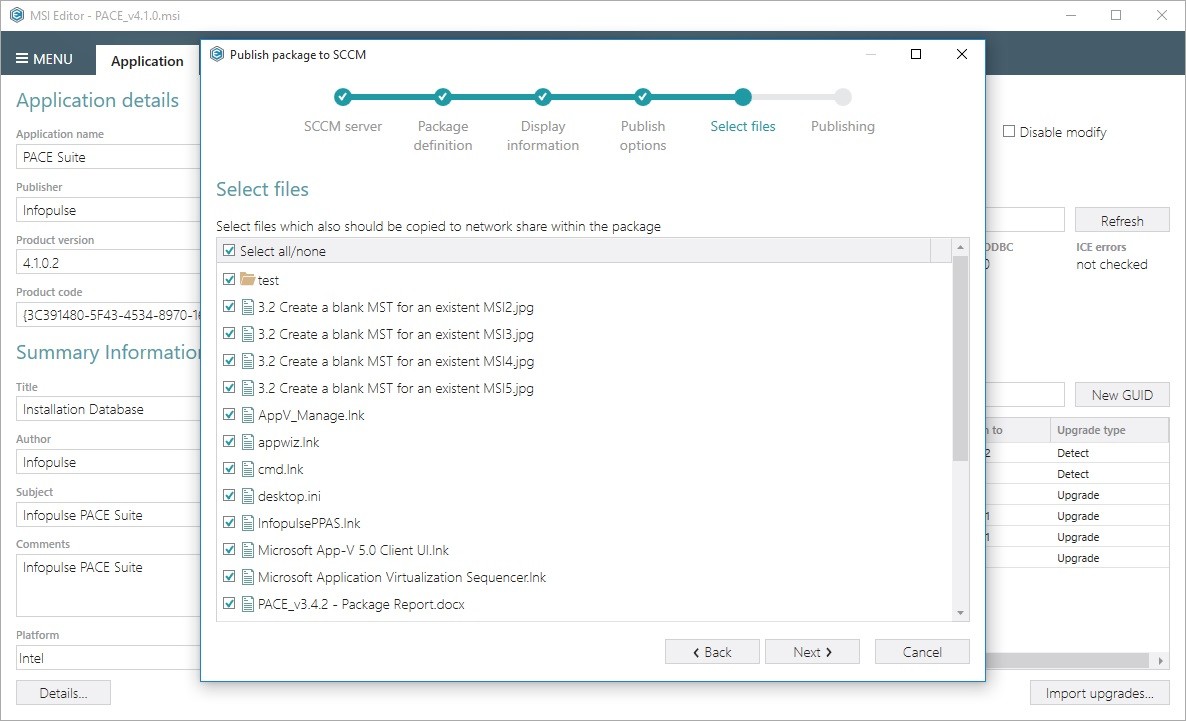Click the Display information step circle
The height and width of the screenshot is (721, 1186).
coord(542,97)
